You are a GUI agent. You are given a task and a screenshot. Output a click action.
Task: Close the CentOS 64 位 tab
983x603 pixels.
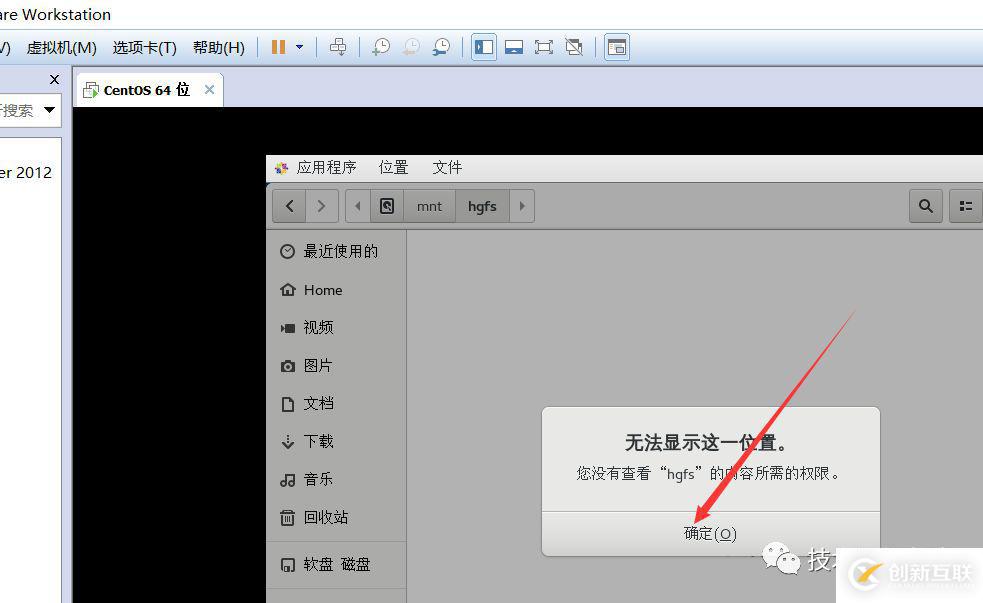tap(209, 90)
